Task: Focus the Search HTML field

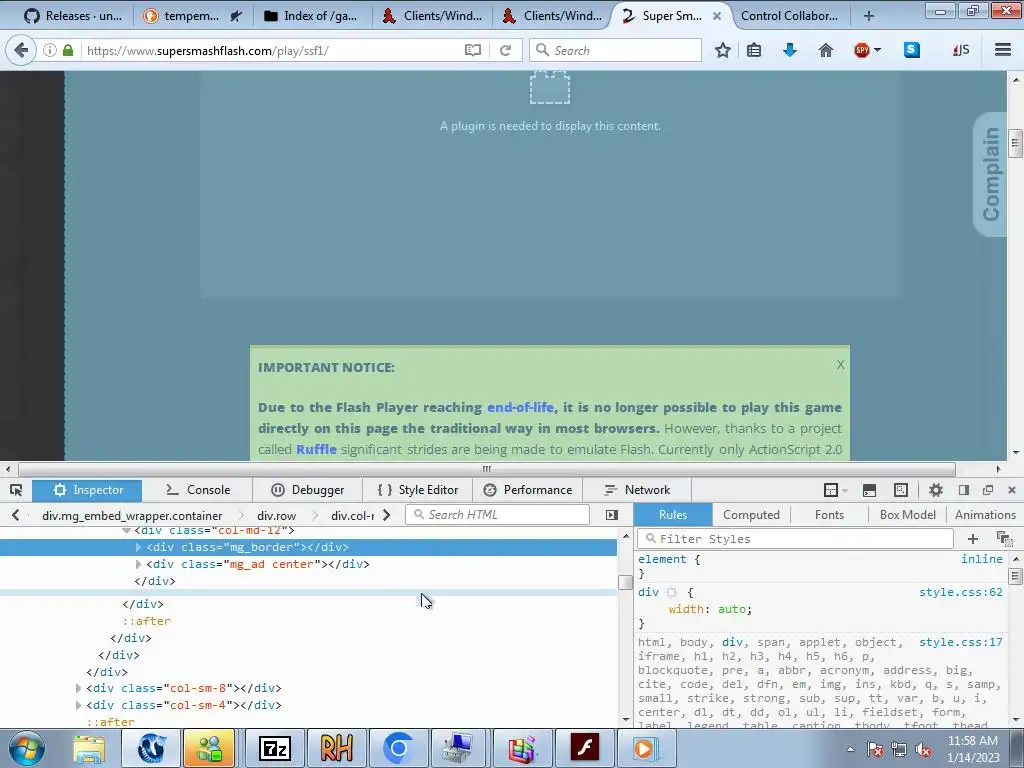Action: coord(498,515)
